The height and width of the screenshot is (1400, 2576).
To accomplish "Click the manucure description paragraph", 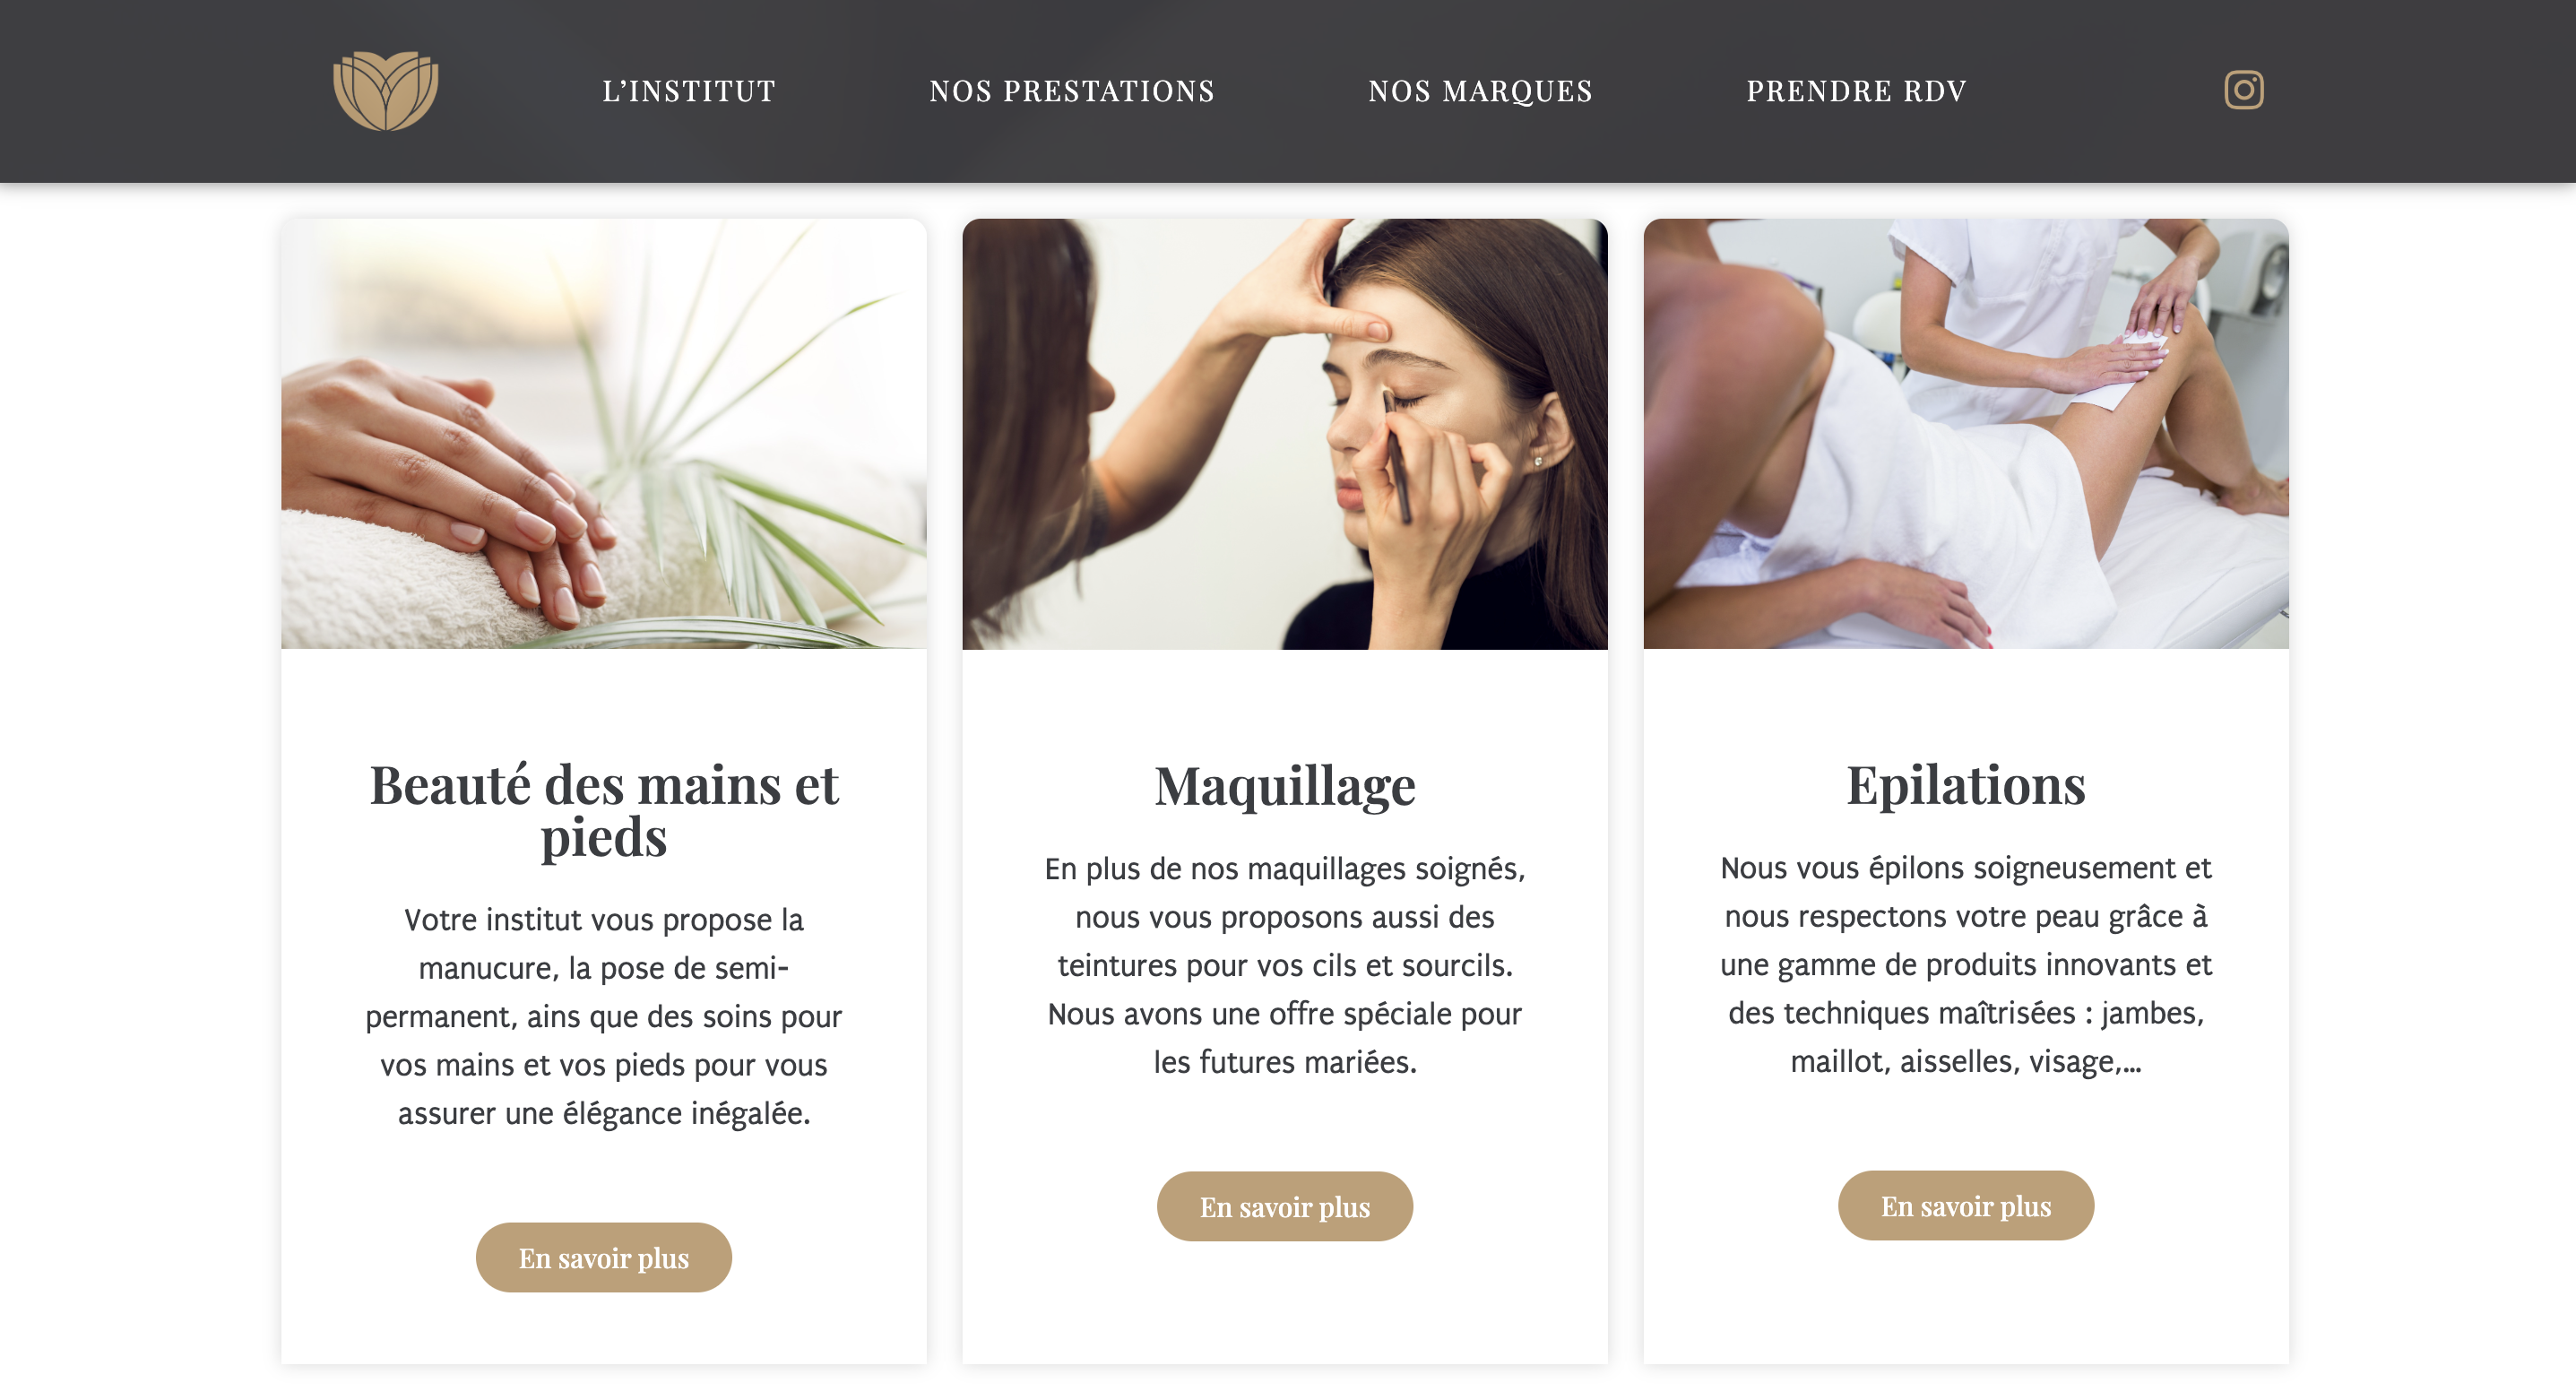I will (604, 1016).
